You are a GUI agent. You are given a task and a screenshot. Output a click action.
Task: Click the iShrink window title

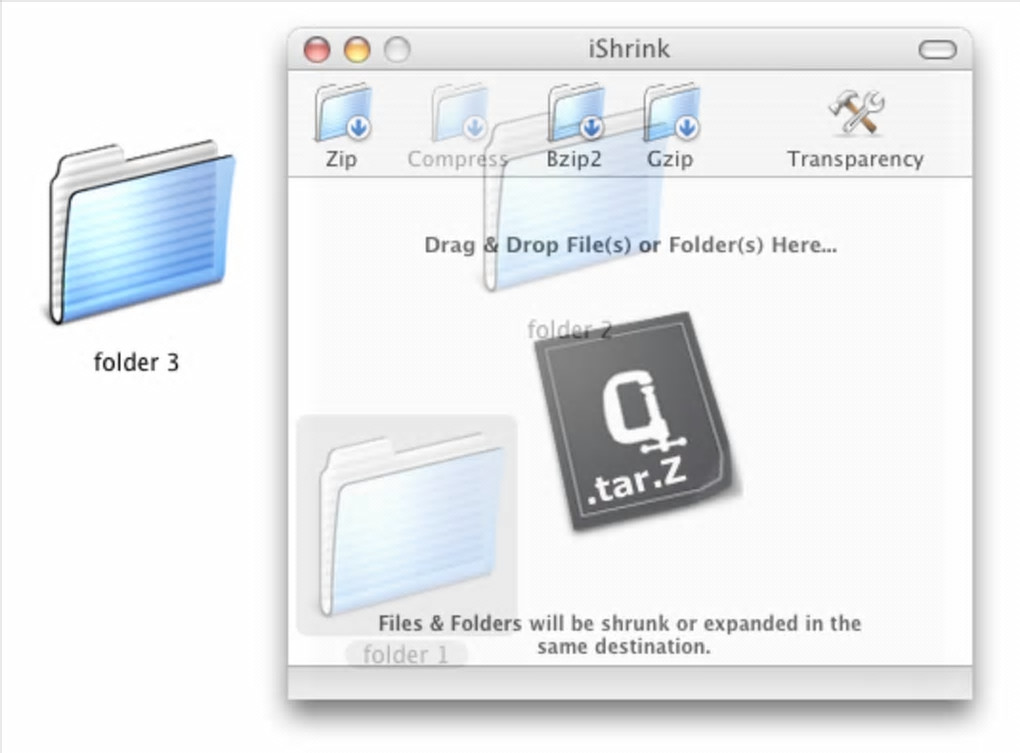(629, 49)
